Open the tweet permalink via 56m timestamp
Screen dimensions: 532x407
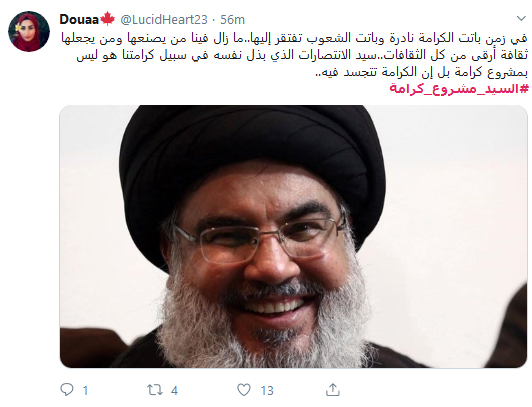point(232,20)
